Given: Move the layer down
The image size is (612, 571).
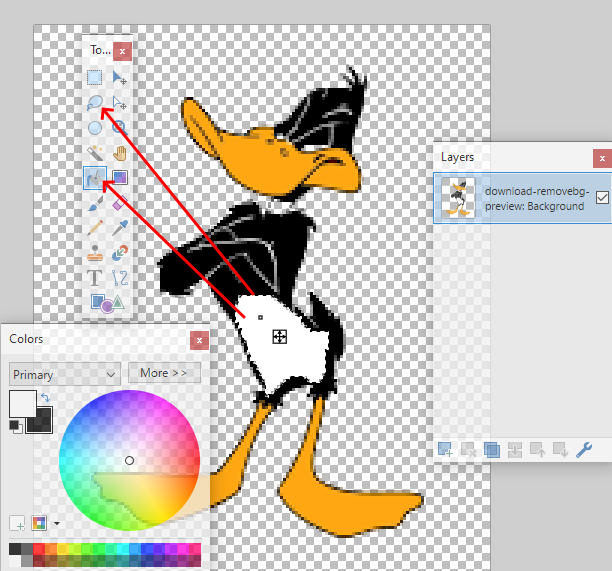Looking at the screenshot, I should [560, 450].
